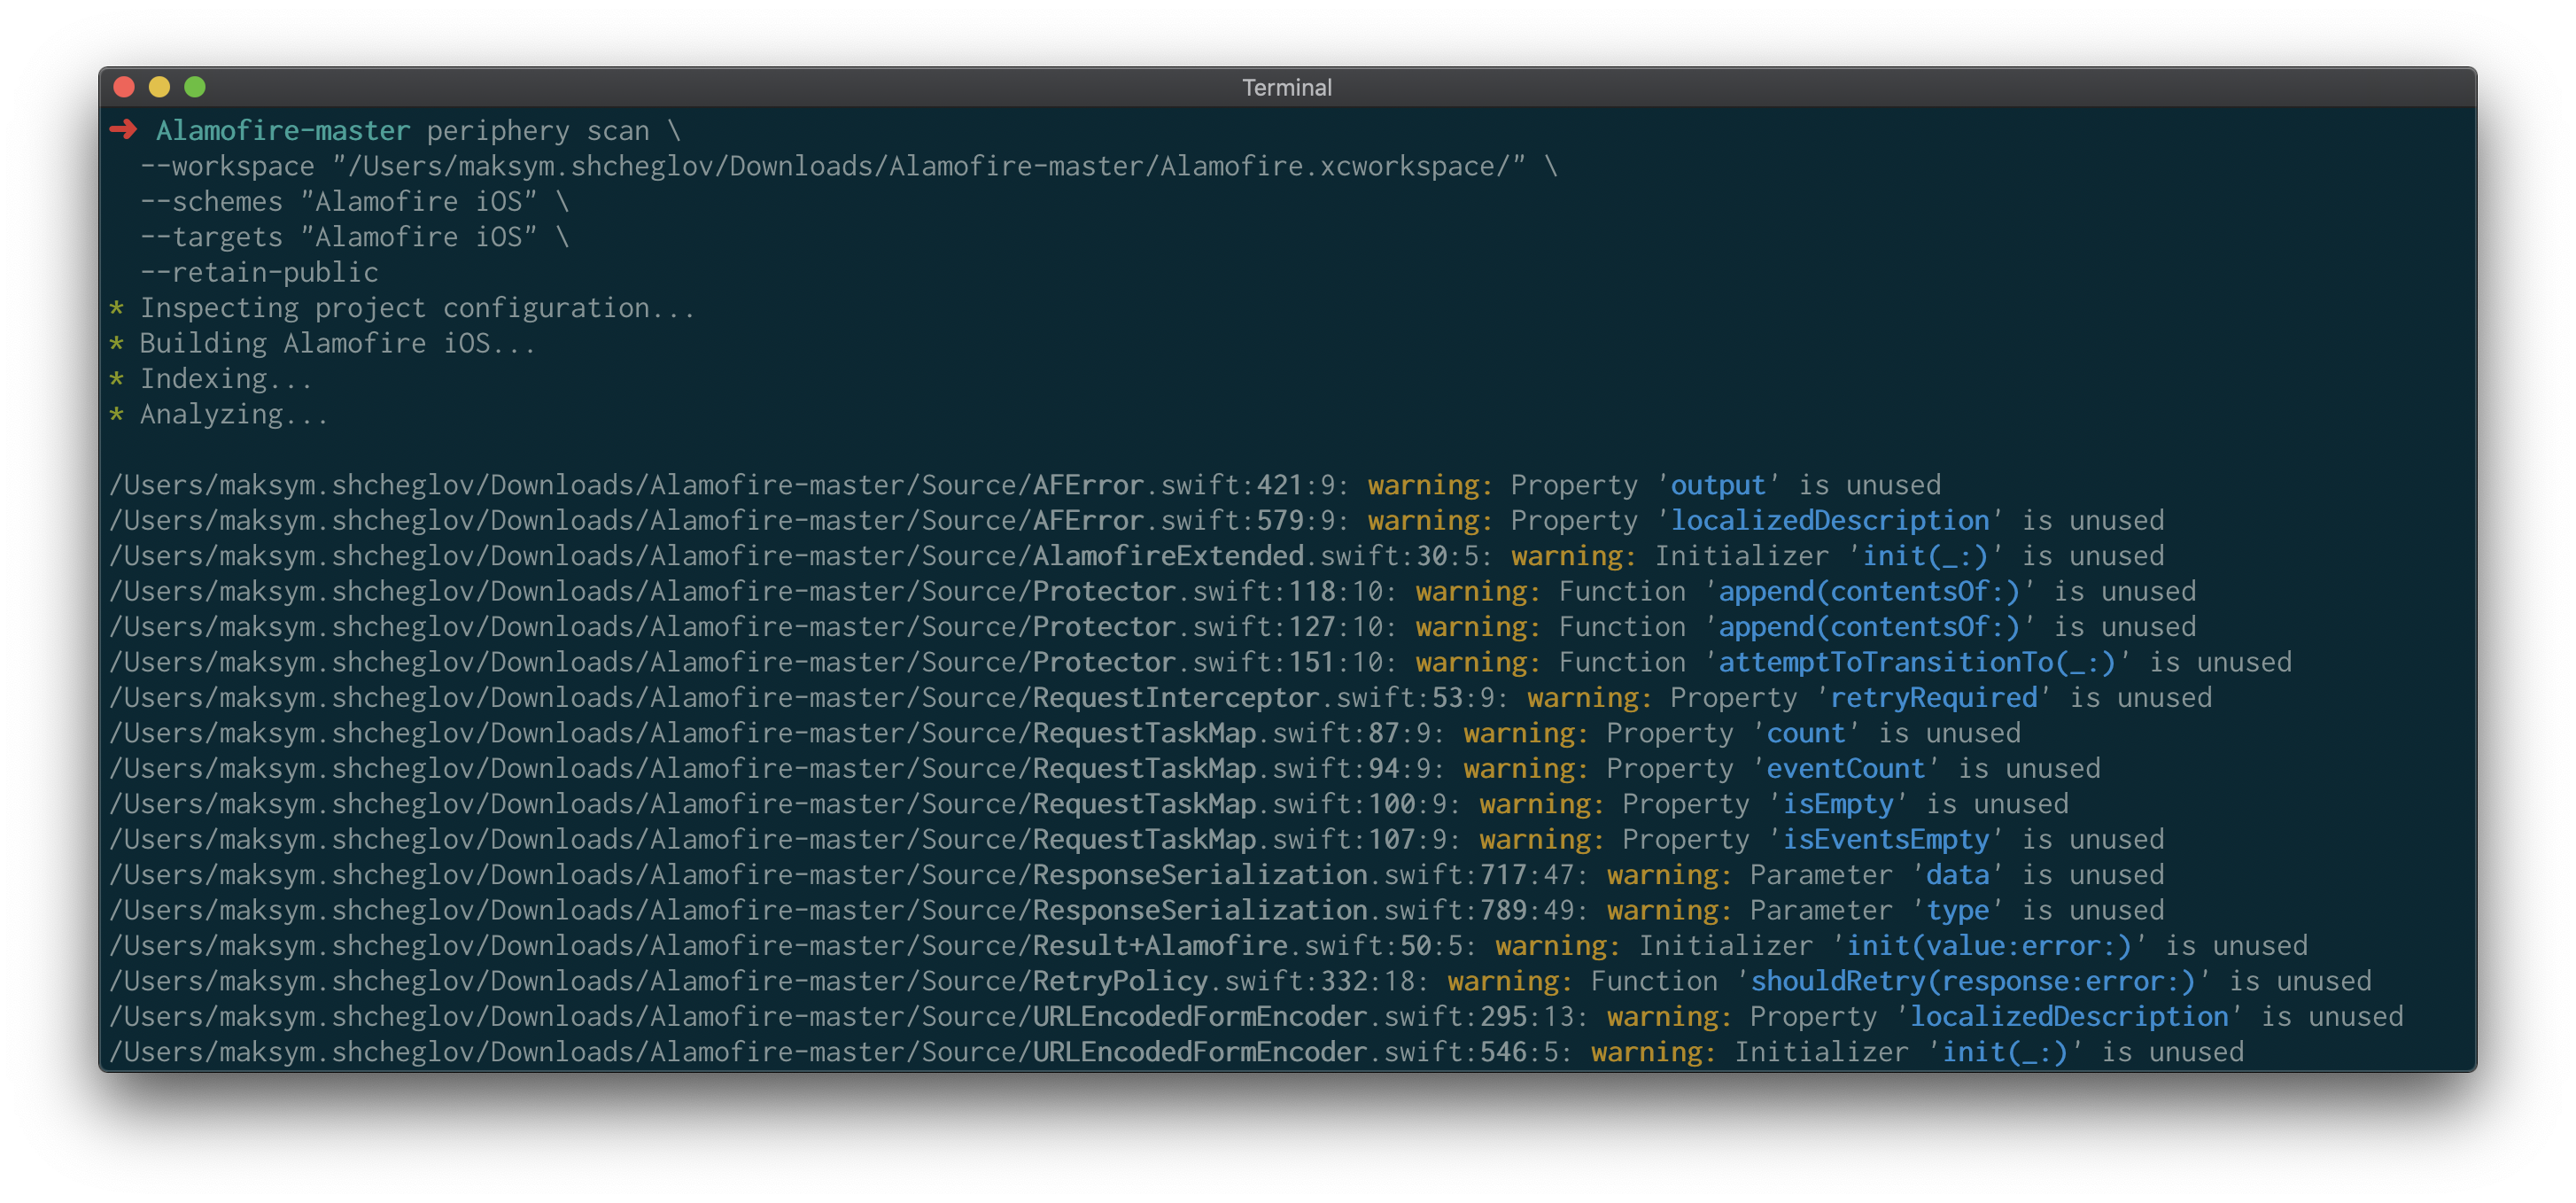
Task: Click the --retain-public flag
Action: [259, 273]
